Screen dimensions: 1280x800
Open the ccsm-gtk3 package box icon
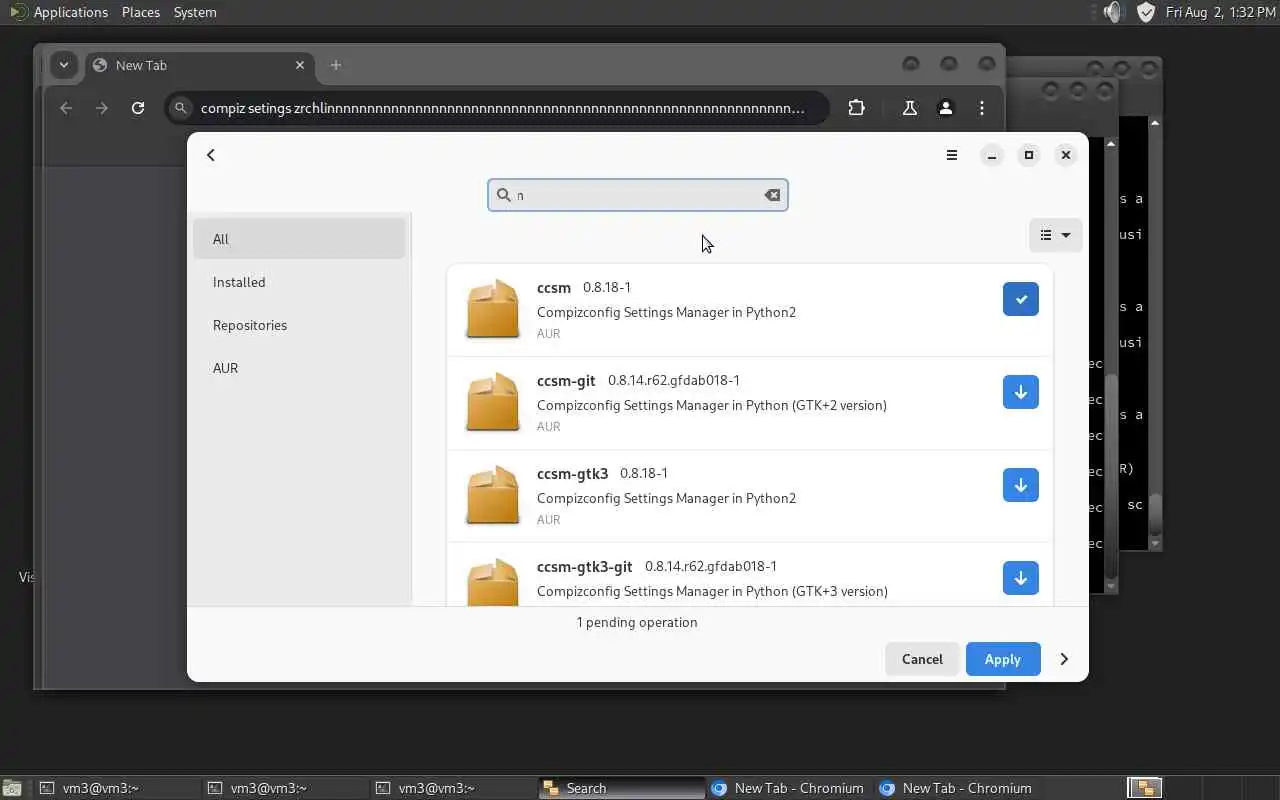[493, 495]
